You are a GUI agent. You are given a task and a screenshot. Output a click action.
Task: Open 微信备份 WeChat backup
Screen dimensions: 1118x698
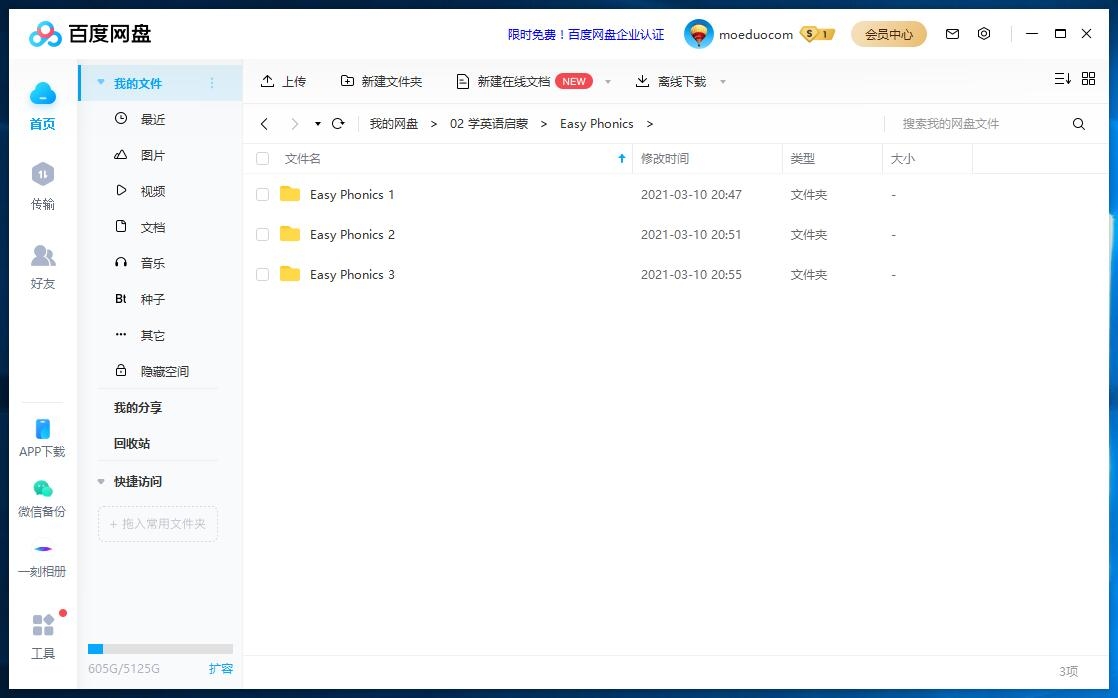(42, 496)
